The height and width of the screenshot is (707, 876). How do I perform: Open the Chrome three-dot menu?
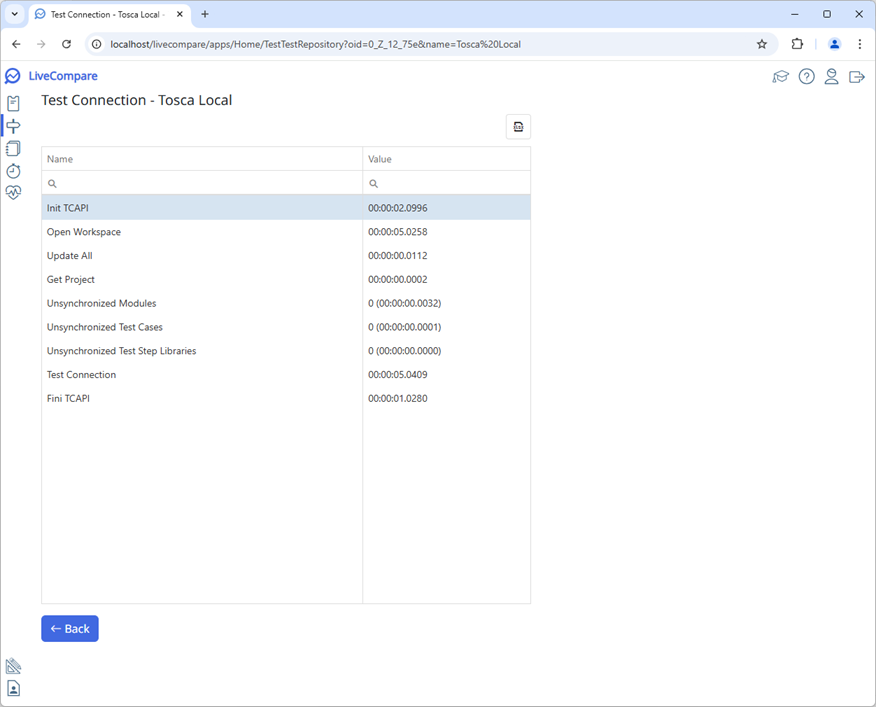860,44
